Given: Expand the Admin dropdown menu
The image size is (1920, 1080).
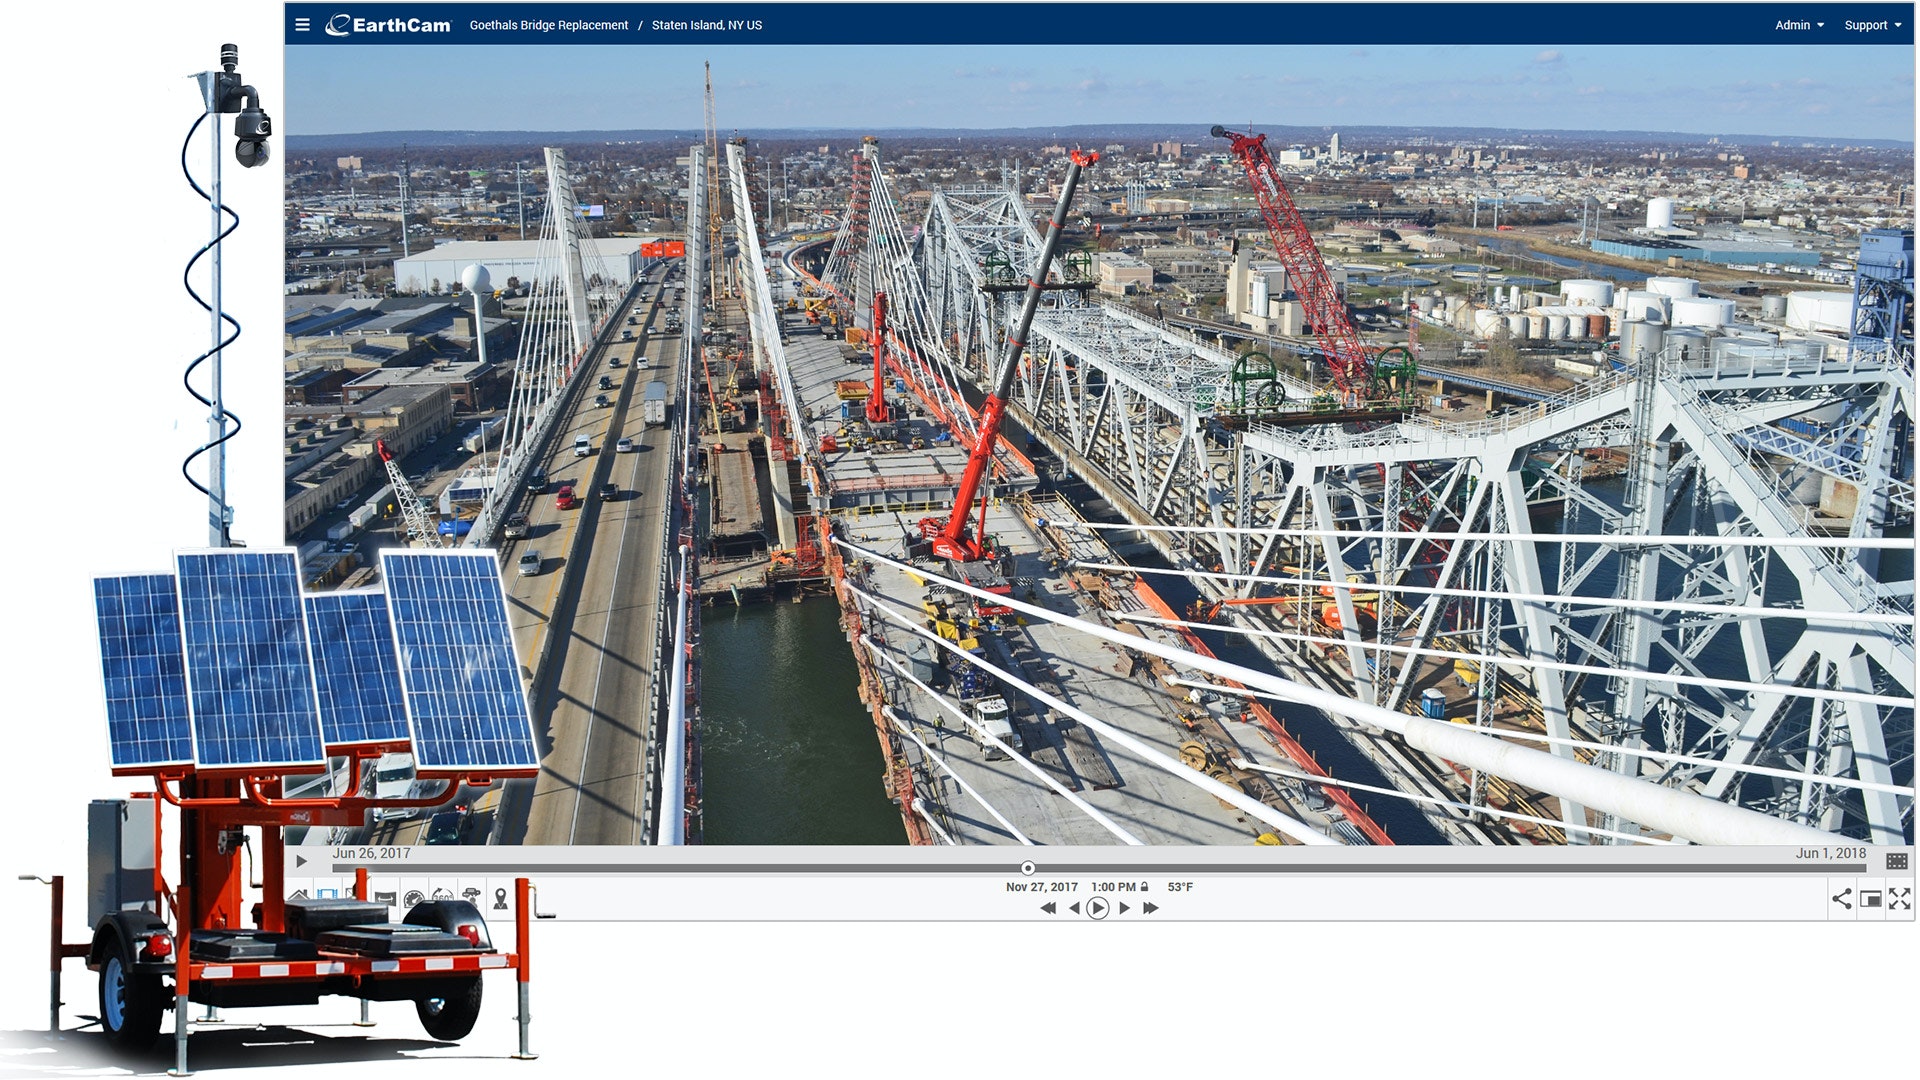Looking at the screenshot, I should coord(1799,25).
